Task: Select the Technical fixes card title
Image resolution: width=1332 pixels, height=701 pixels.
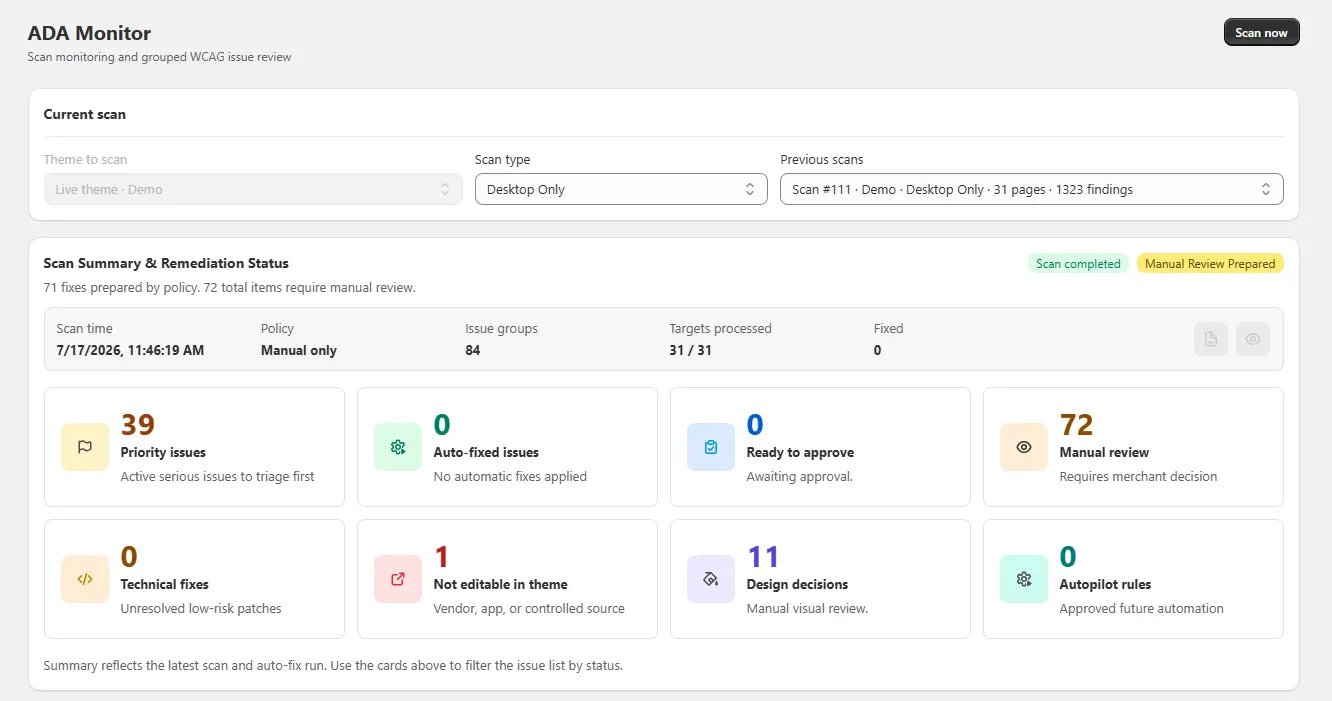Action: (x=165, y=584)
